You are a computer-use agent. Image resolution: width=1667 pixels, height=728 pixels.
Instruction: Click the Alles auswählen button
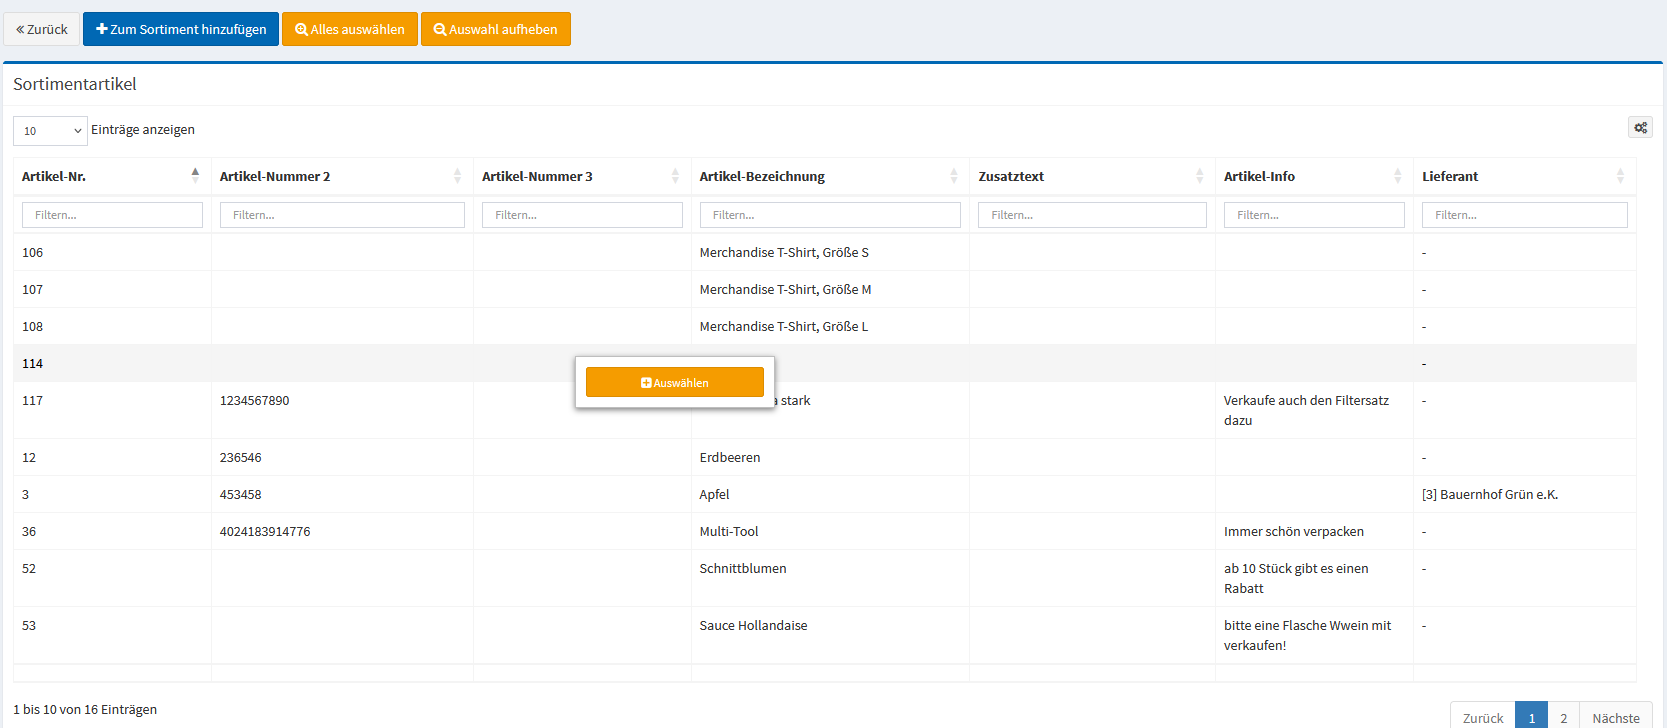[x=350, y=29]
